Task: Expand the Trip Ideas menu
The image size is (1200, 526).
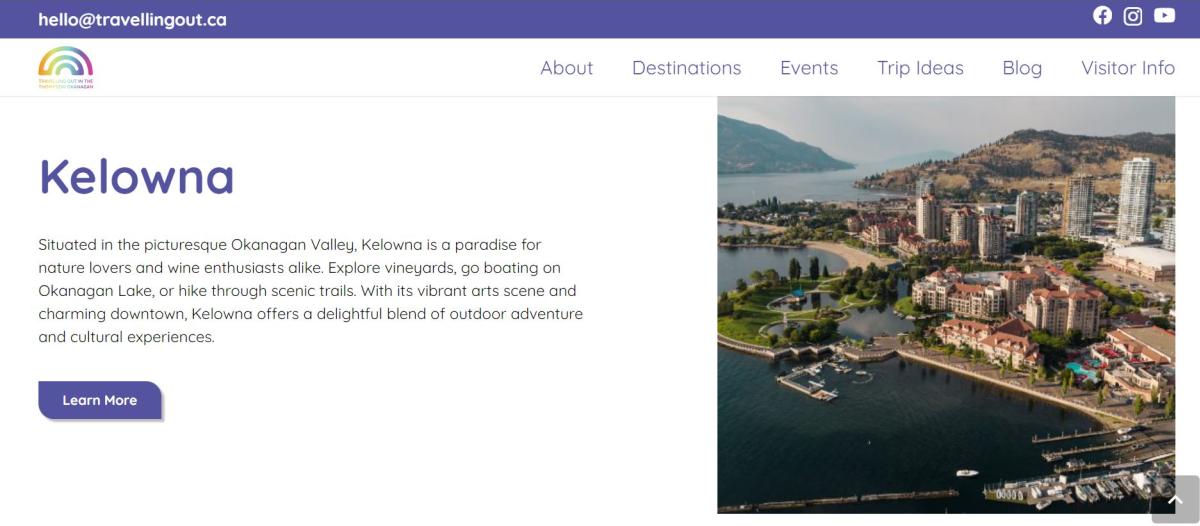Action: pyautogui.click(x=920, y=68)
